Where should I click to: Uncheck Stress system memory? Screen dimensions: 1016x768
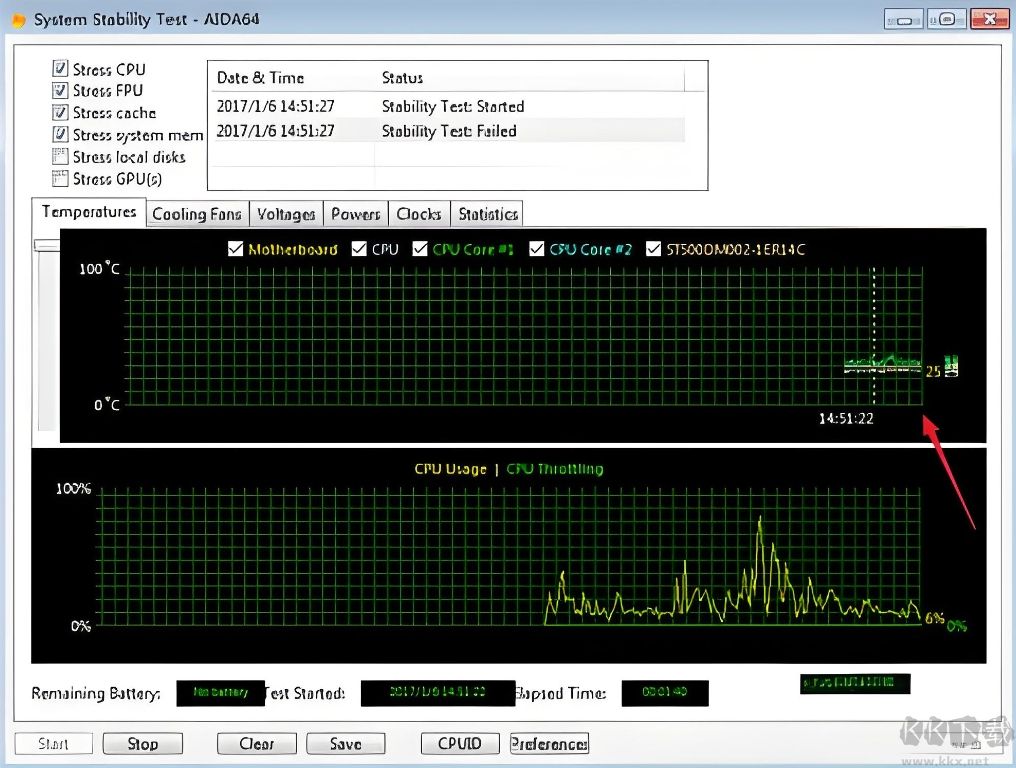pyautogui.click(x=60, y=135)
